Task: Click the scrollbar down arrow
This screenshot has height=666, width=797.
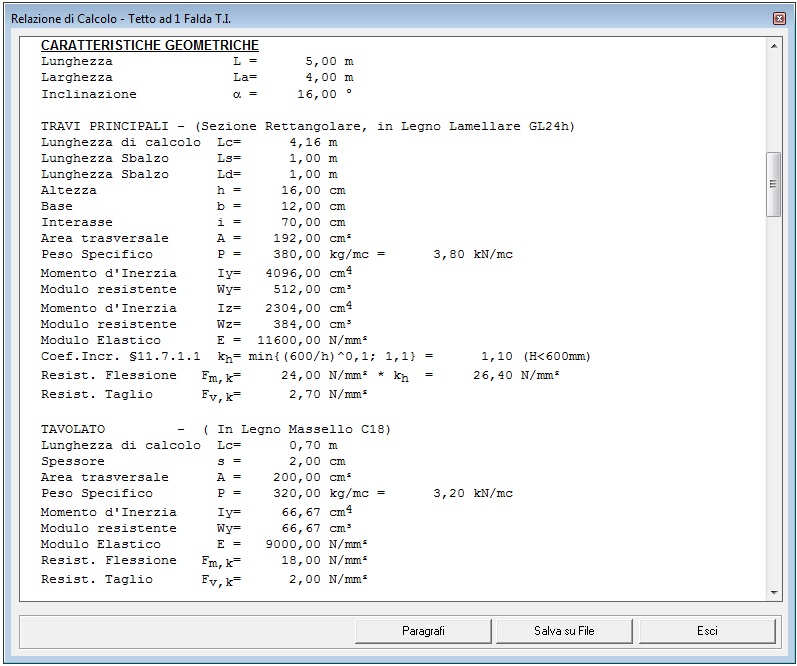Action: 774,593
